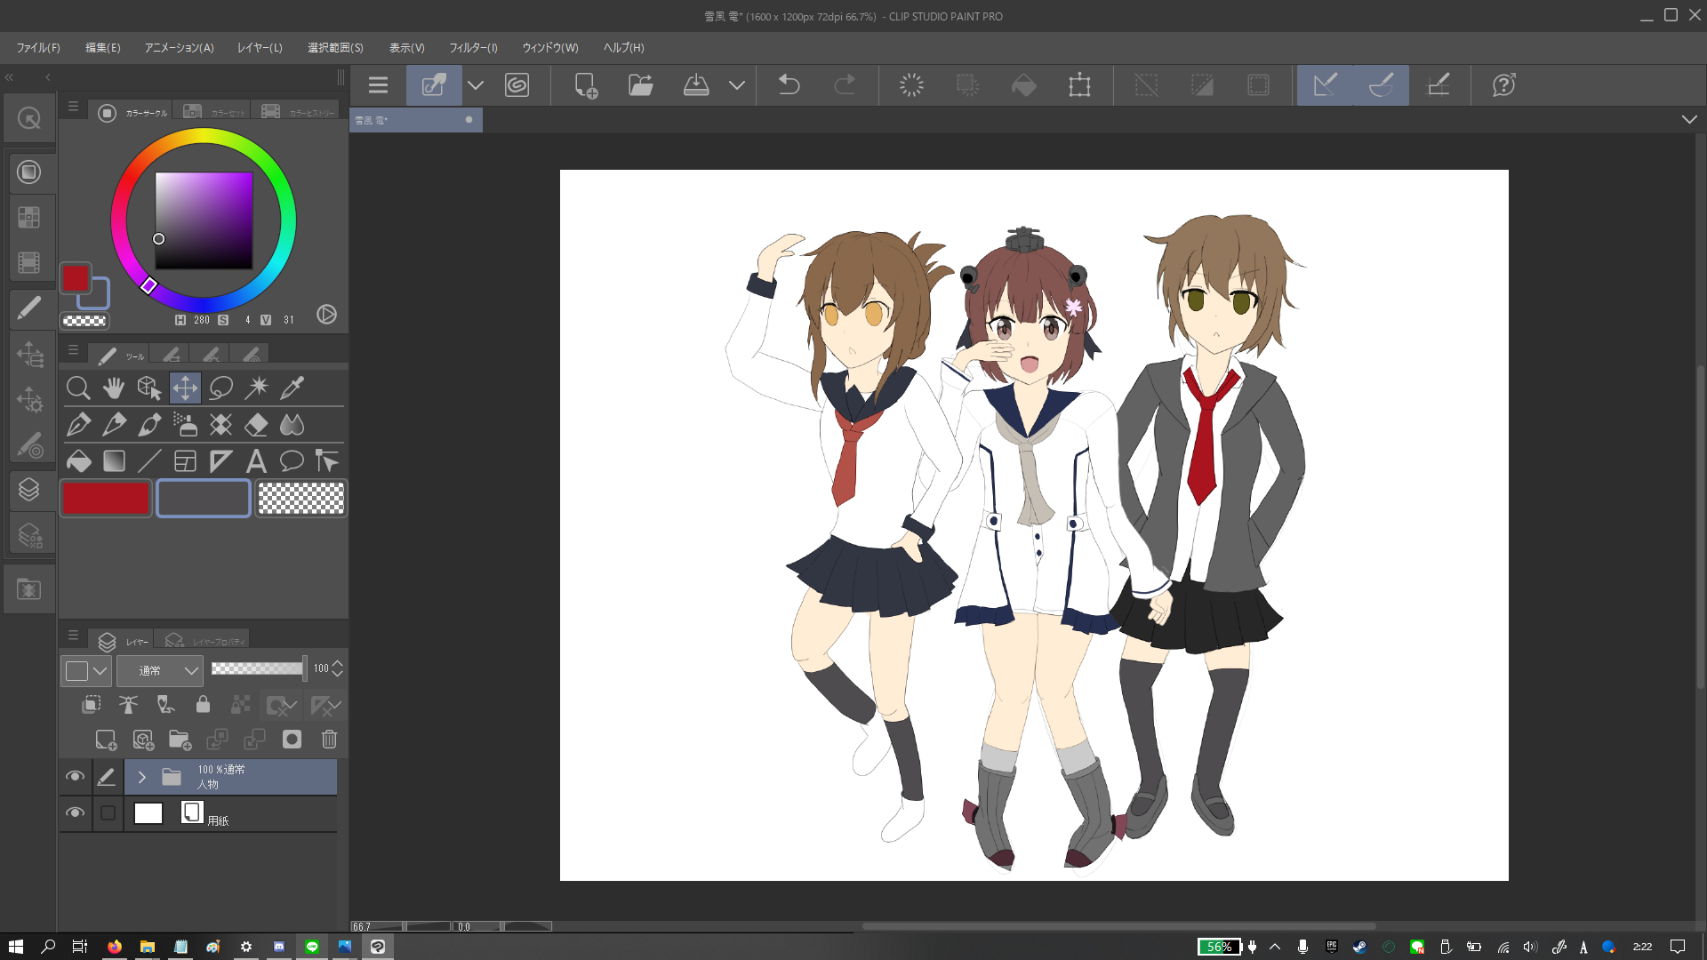Expand the 人物 layer folder
This screenshot has width=1707, height=960.
[142, 777]
